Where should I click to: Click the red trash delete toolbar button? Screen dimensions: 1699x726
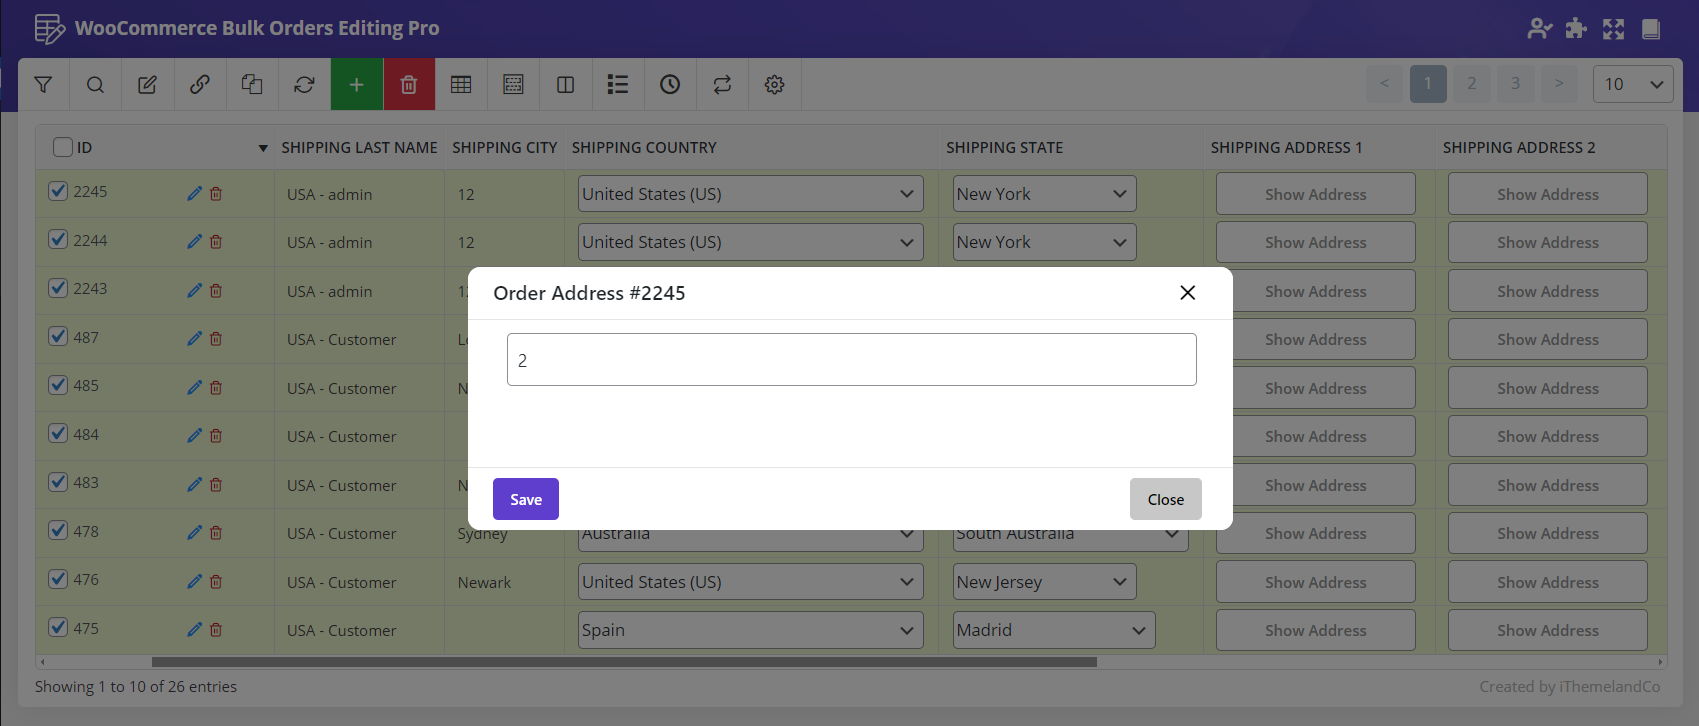pos(408,85)
